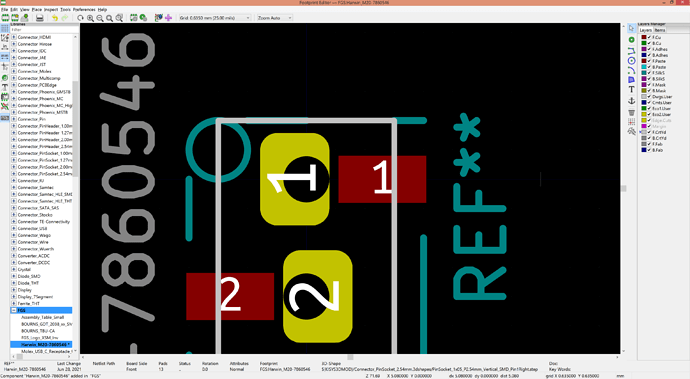Screen dimensions: 690x379
Task: Pick the Draw Circle tool
Action: pyautogui.click(x=631, y=60)
